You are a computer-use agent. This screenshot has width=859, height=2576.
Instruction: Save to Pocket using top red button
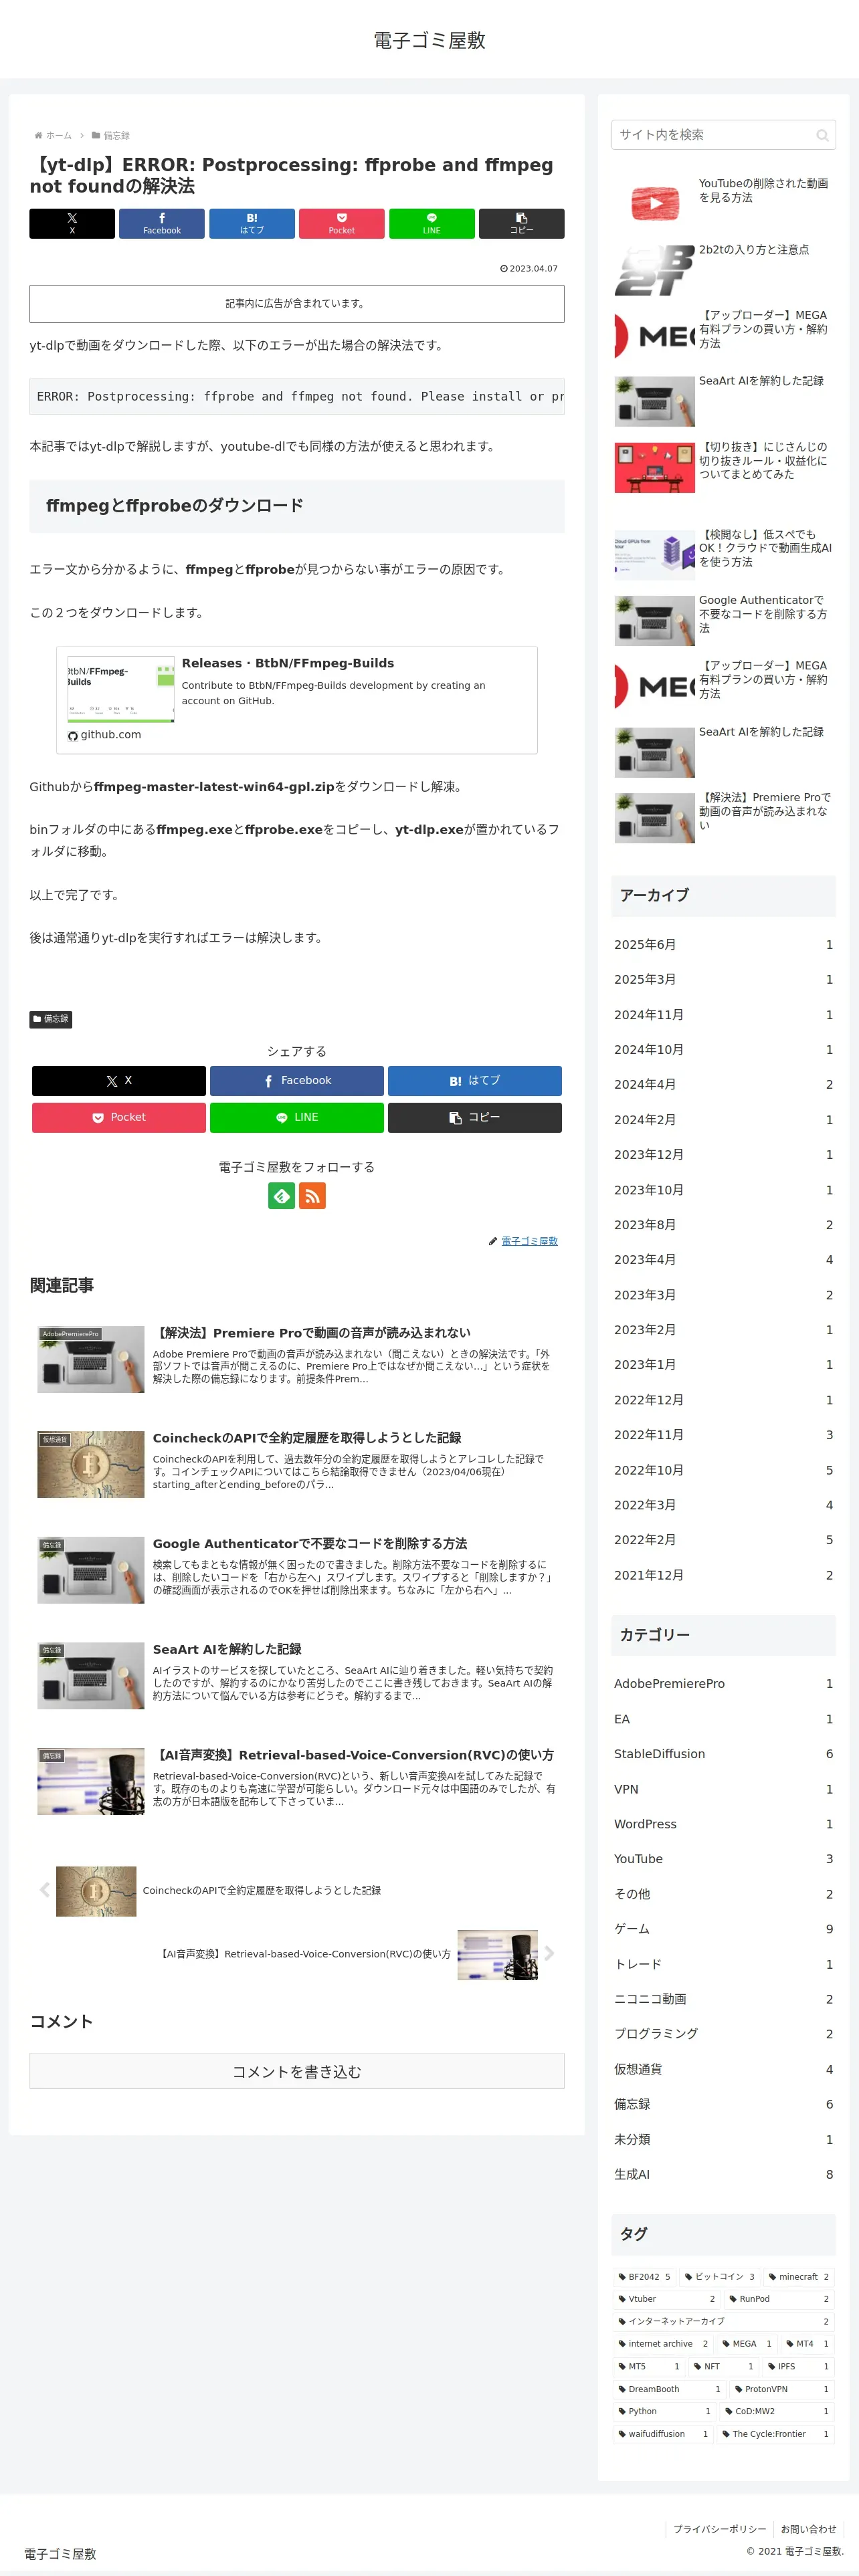pos(342,223)
